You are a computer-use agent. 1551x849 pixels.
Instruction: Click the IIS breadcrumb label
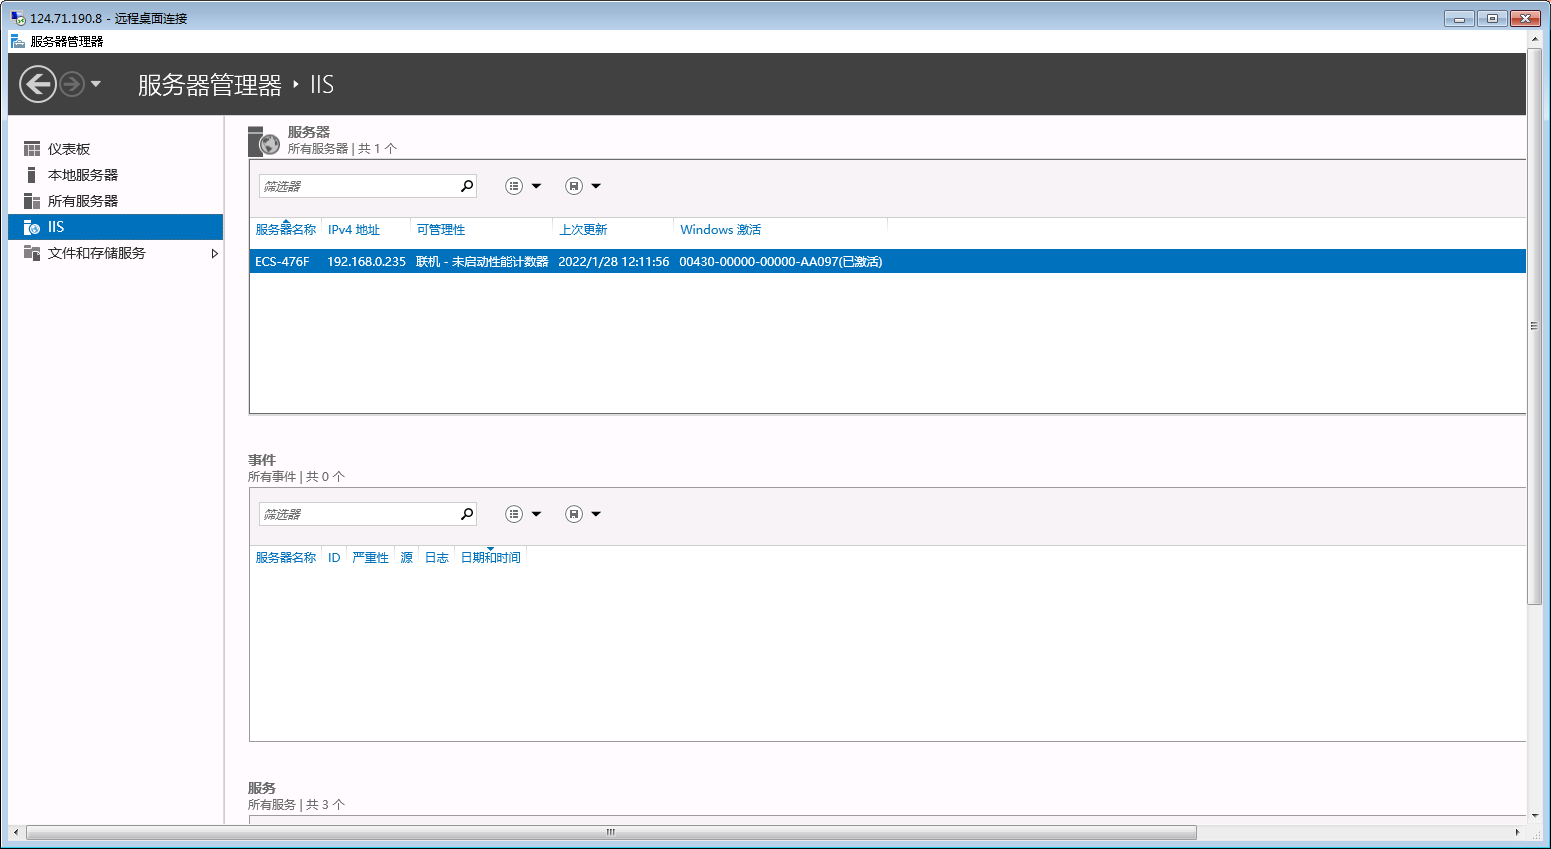pos(322,85)
